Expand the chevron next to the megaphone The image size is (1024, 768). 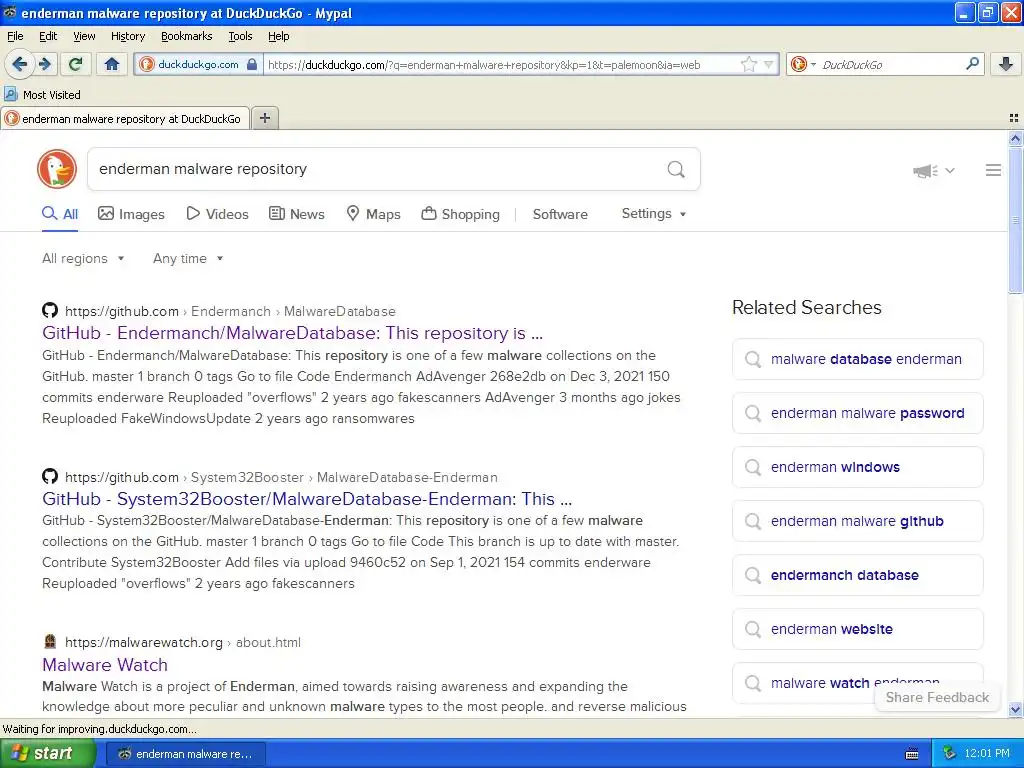950,170
